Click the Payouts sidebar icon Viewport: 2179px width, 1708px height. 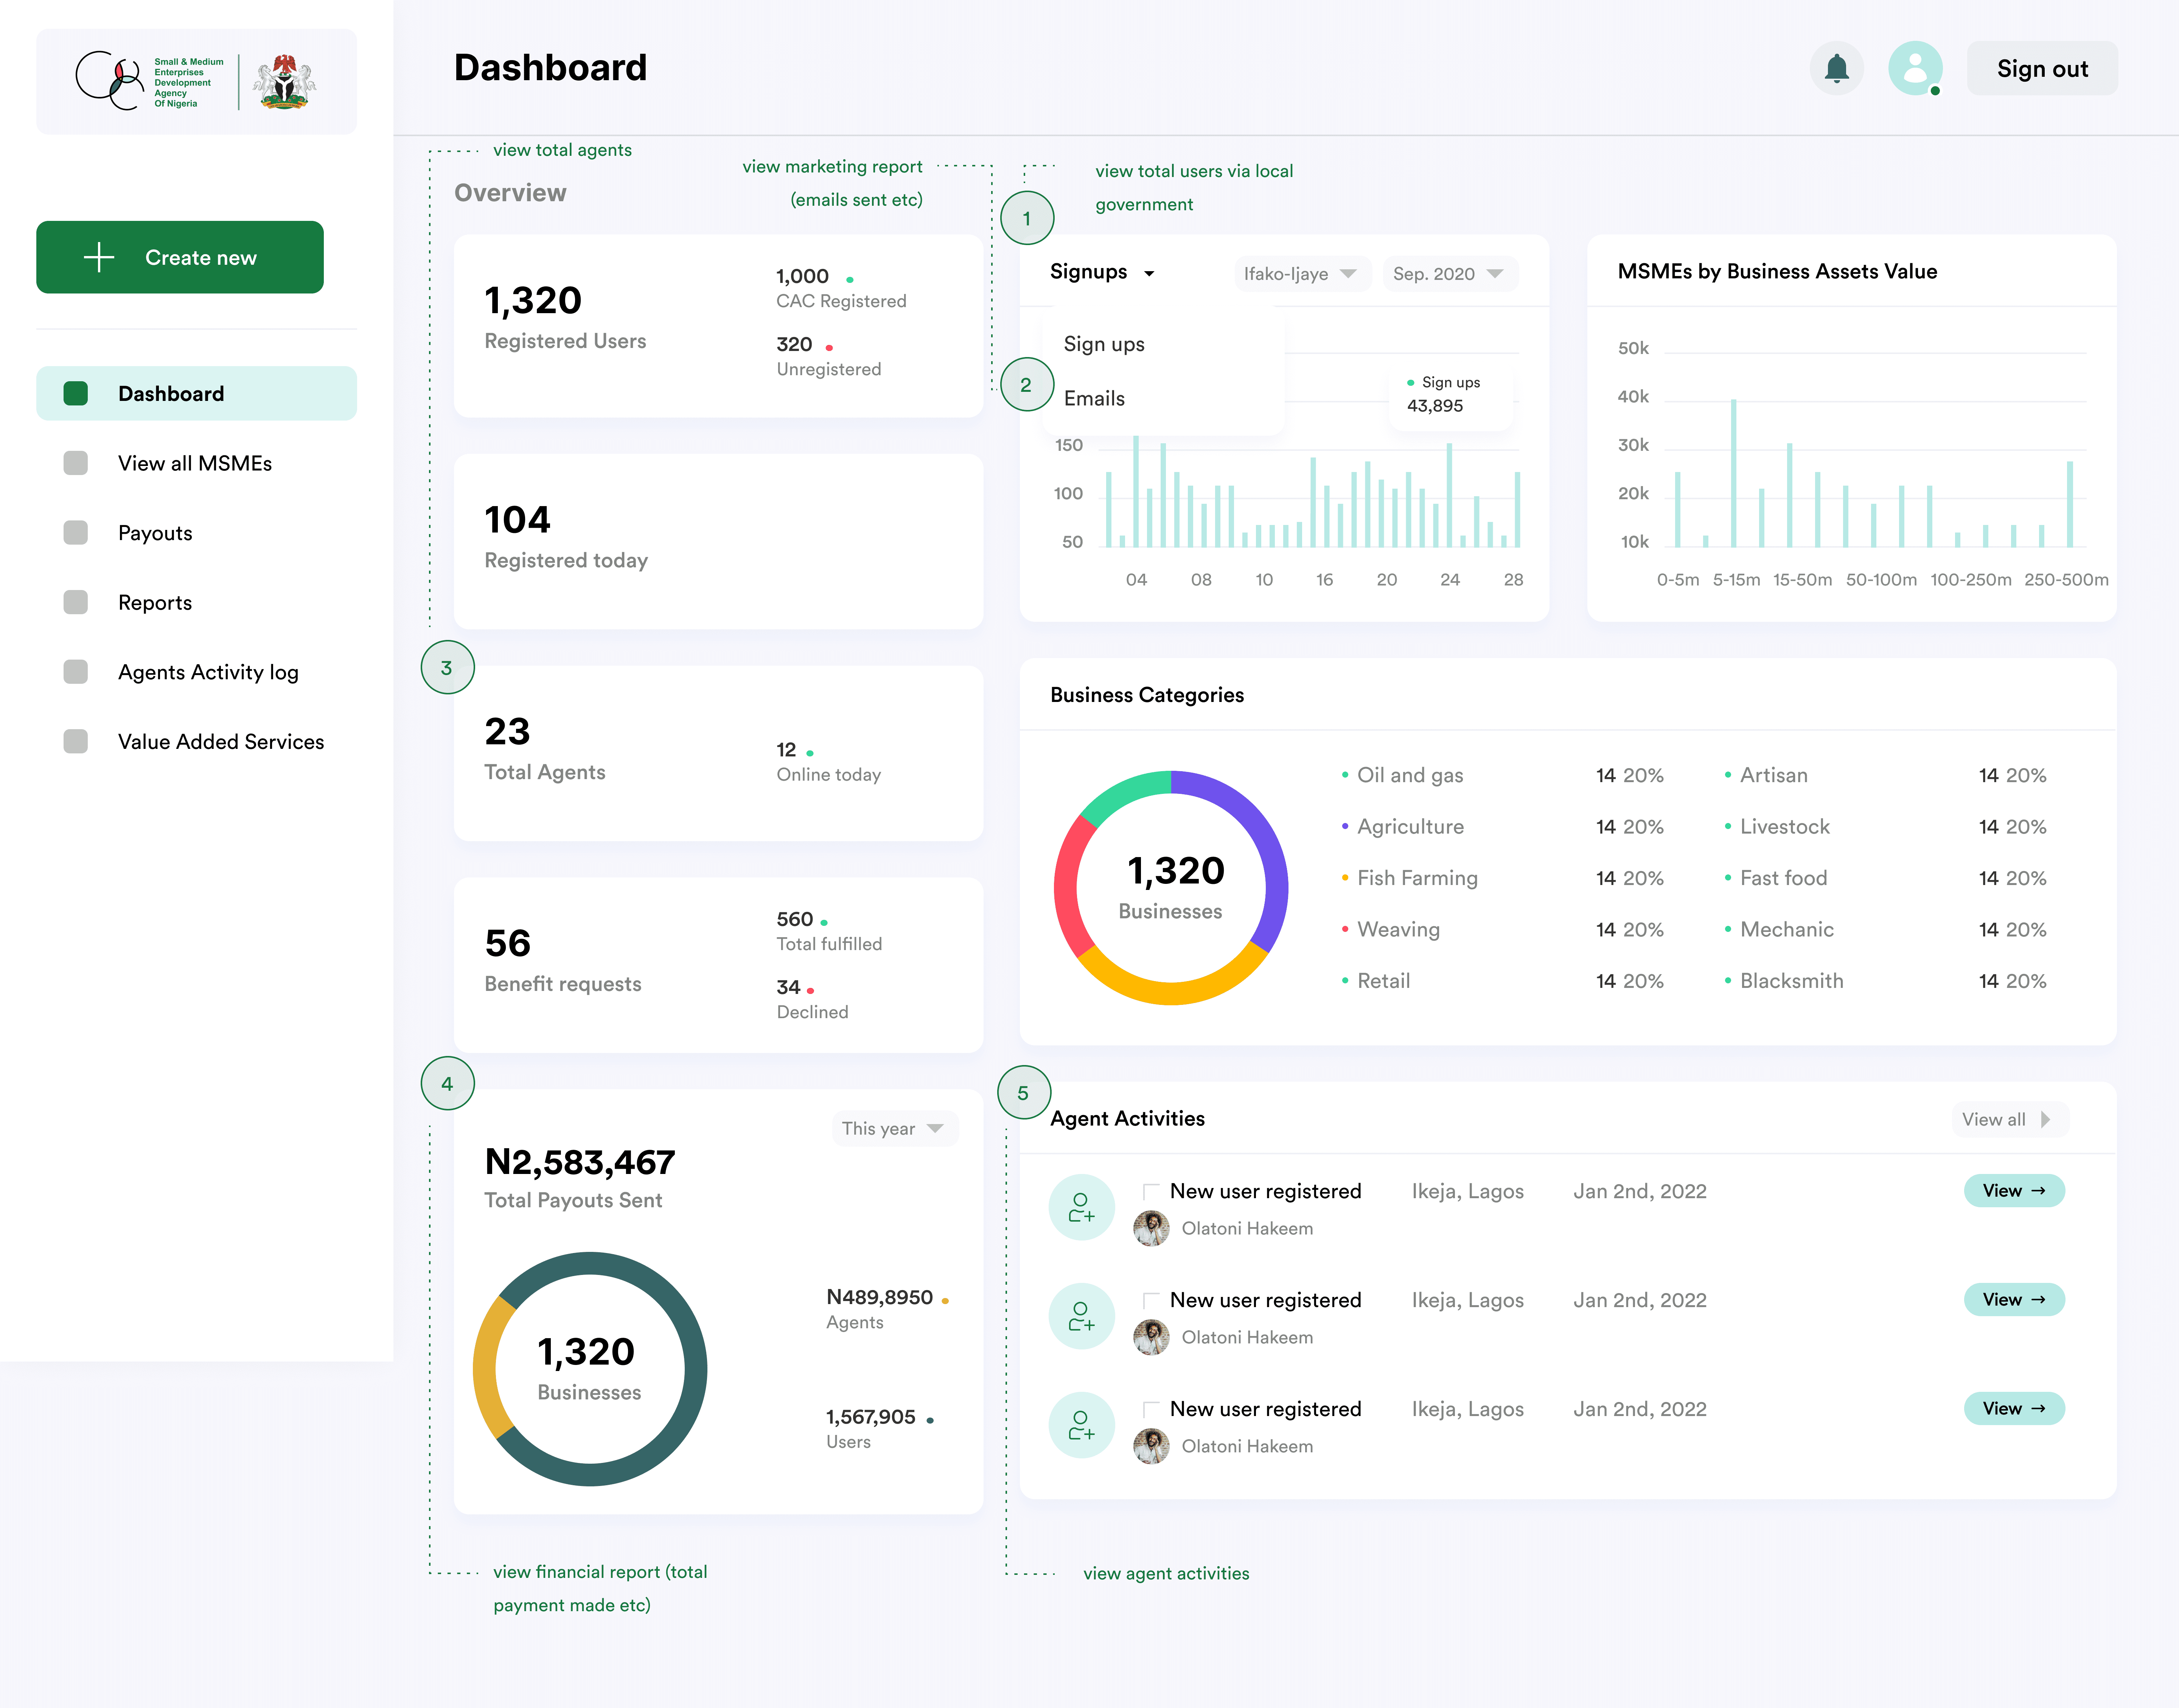[76, 533]
